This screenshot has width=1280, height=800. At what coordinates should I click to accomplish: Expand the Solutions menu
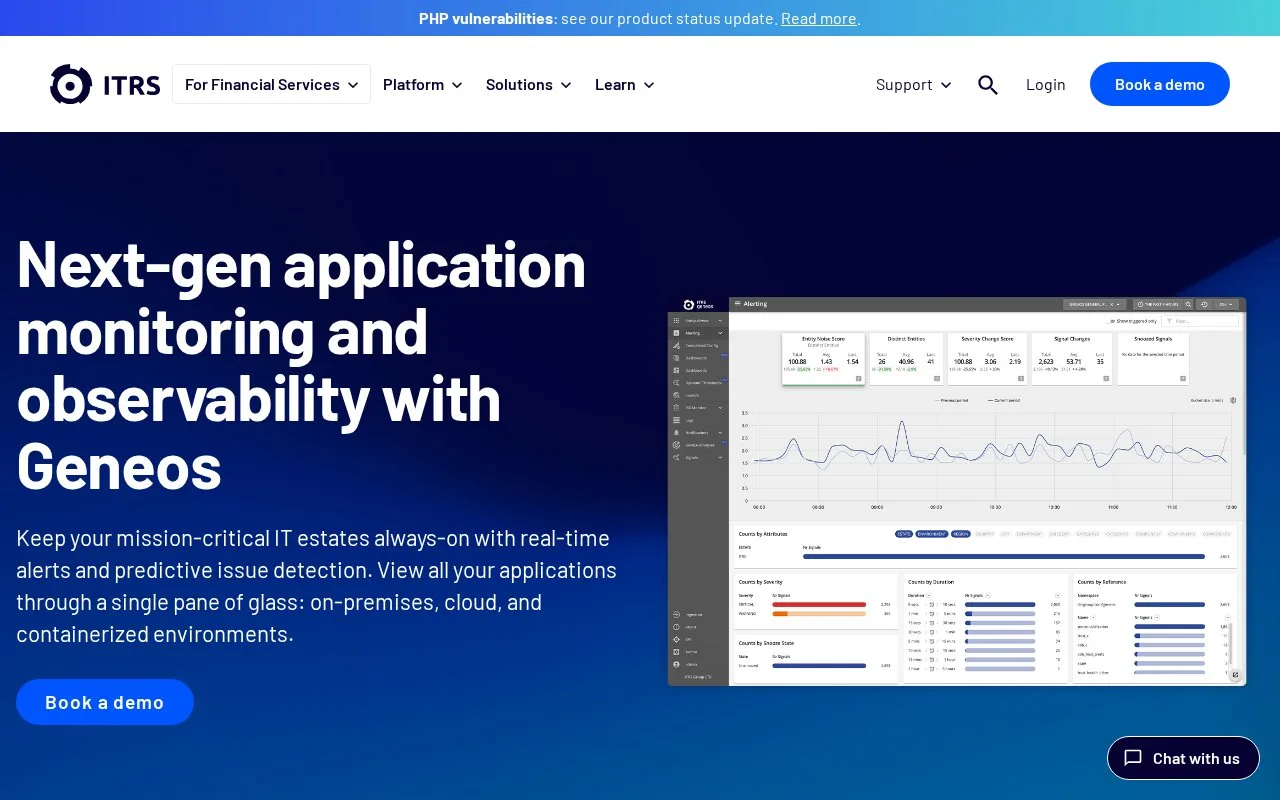[529, 85]
